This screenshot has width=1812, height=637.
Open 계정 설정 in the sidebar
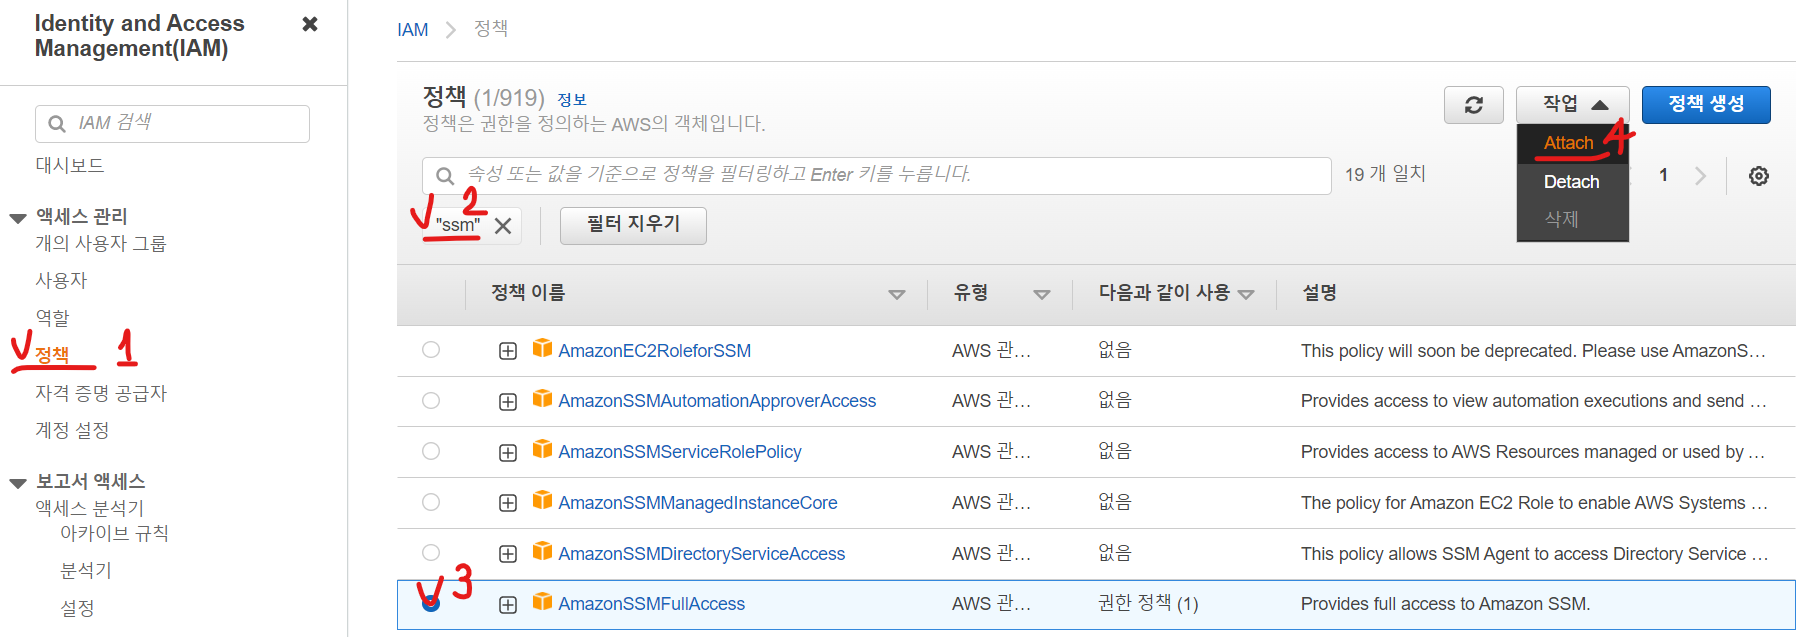(72, 430)
